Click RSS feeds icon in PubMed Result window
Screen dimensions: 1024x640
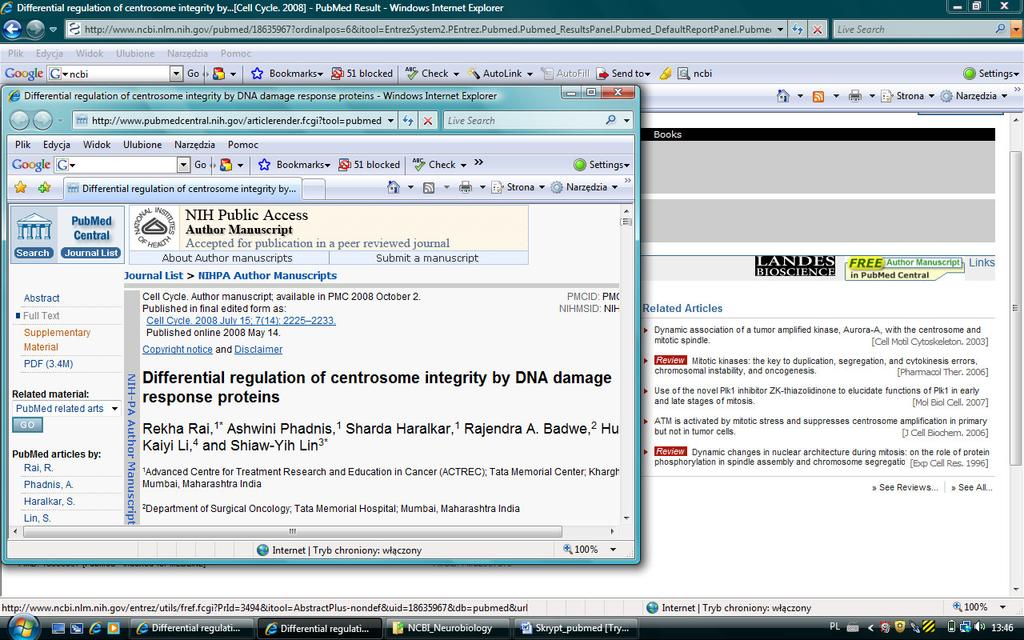coord(818,96)
